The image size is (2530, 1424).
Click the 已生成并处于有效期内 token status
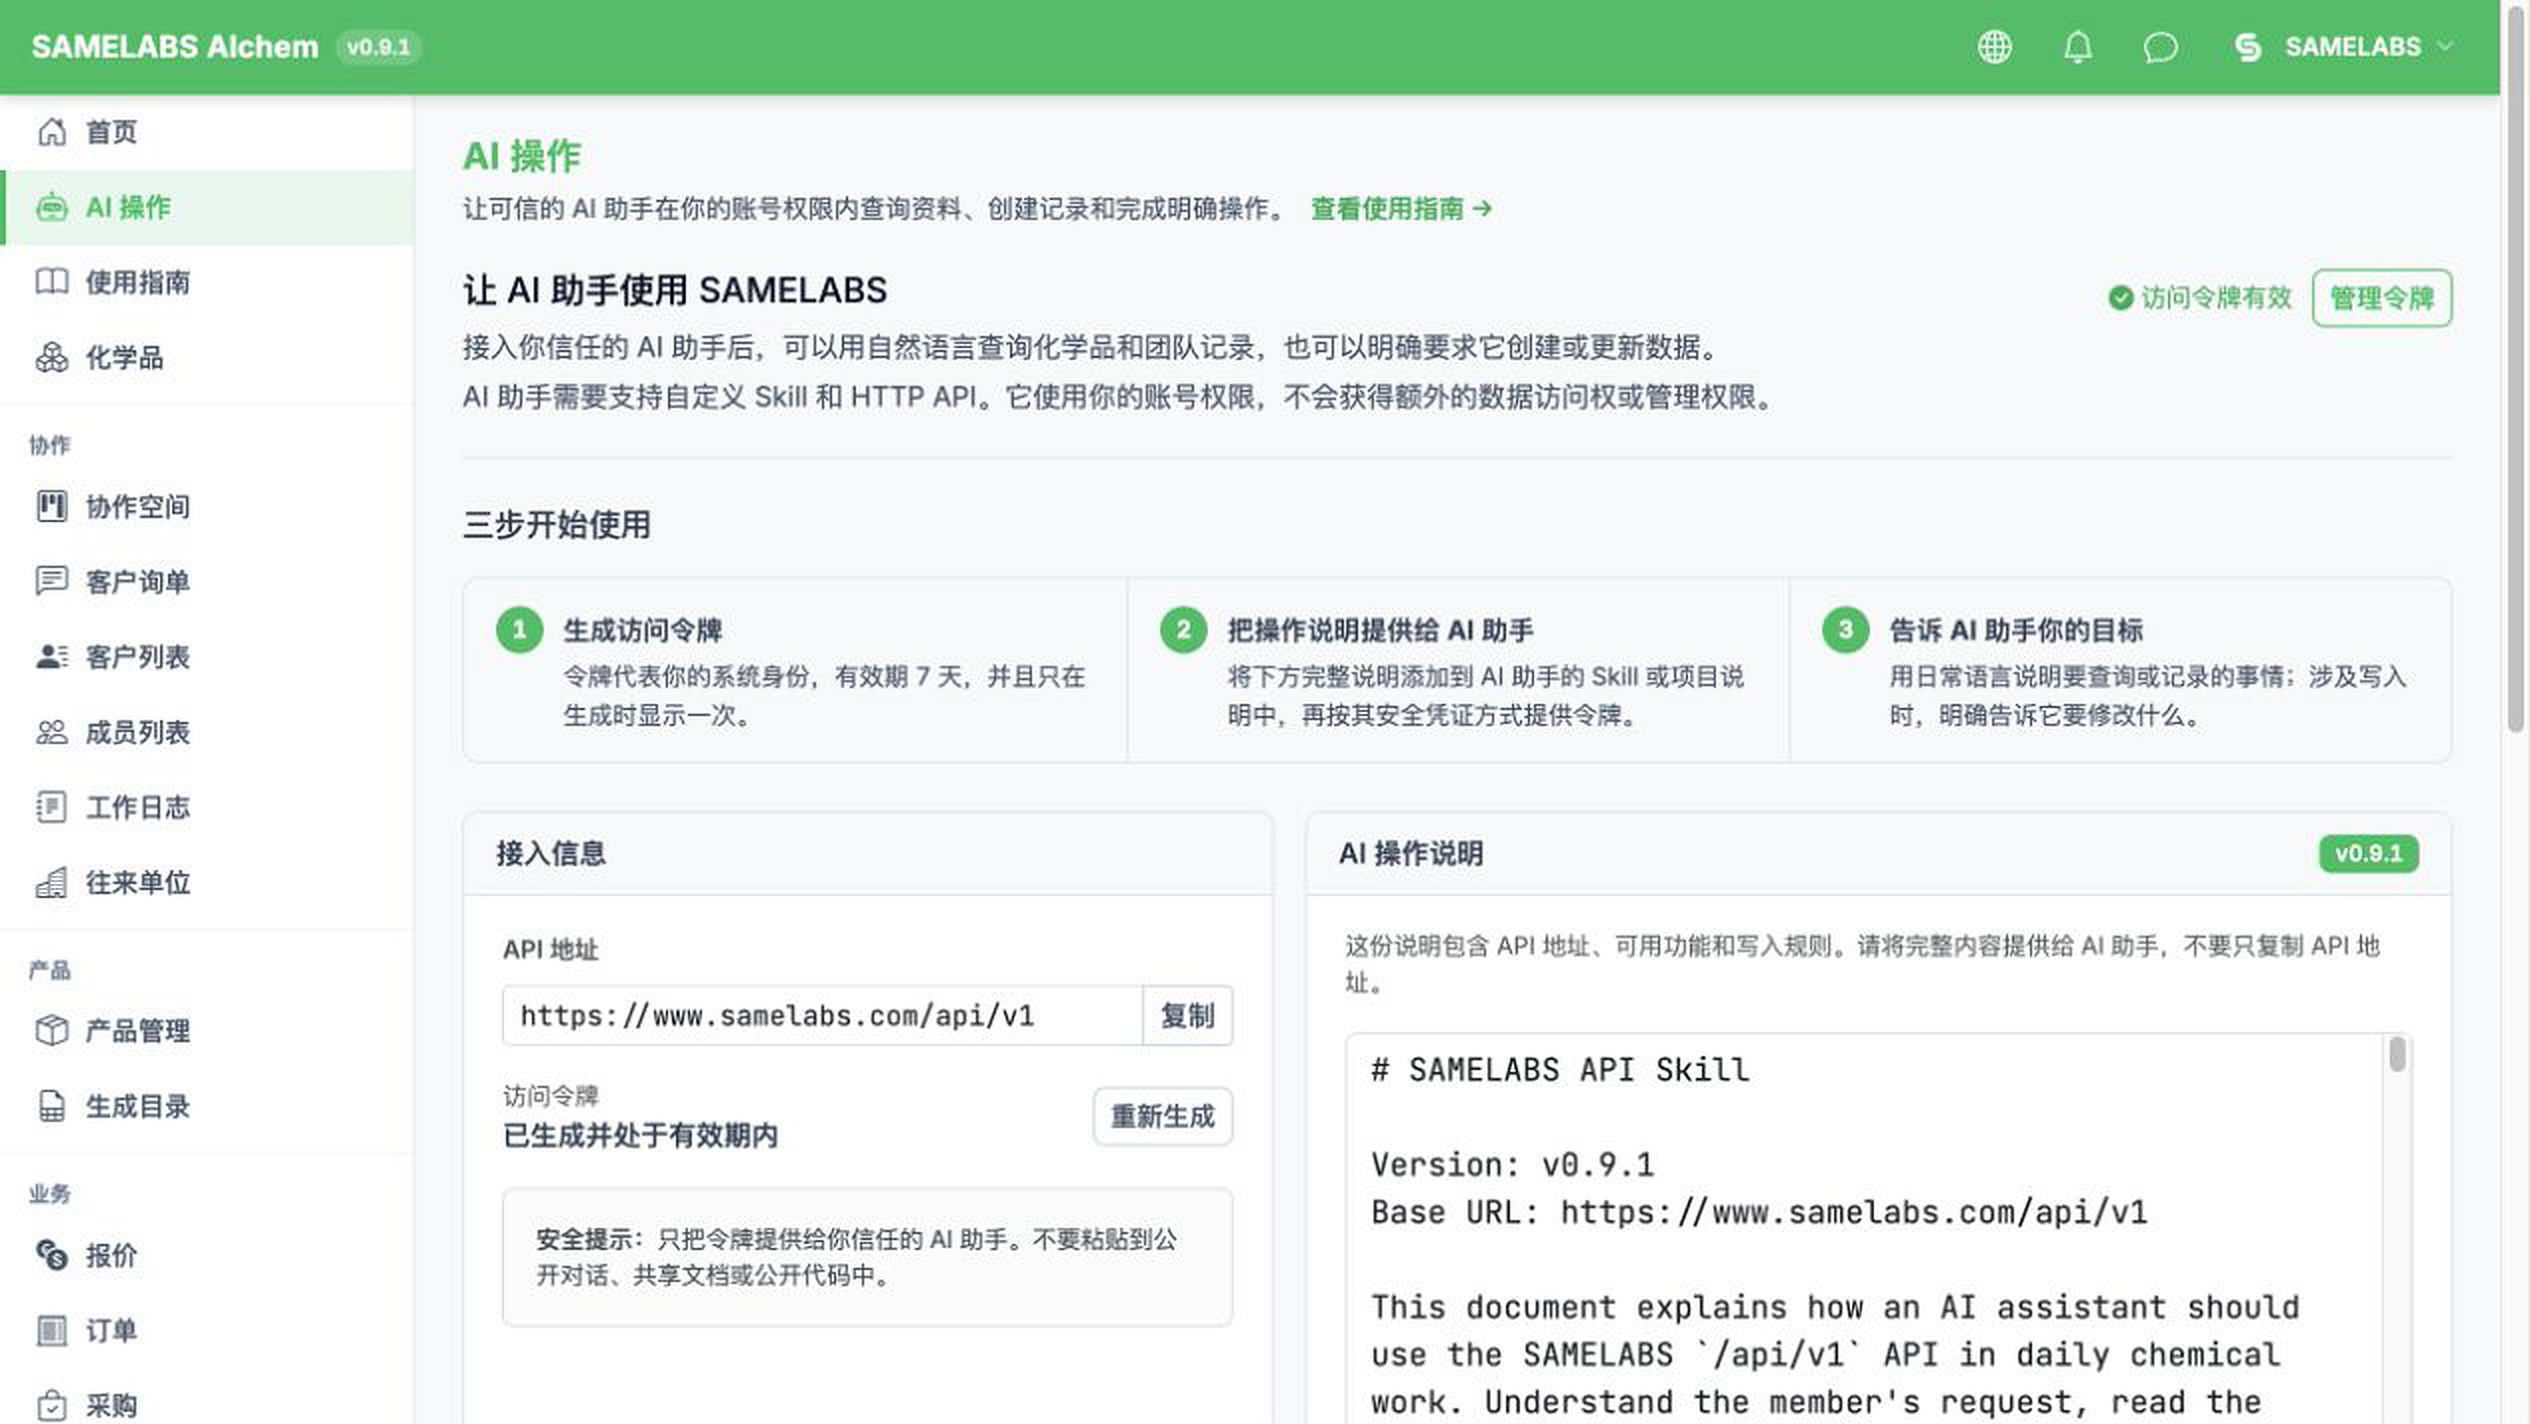click(x=640, y=1135)
